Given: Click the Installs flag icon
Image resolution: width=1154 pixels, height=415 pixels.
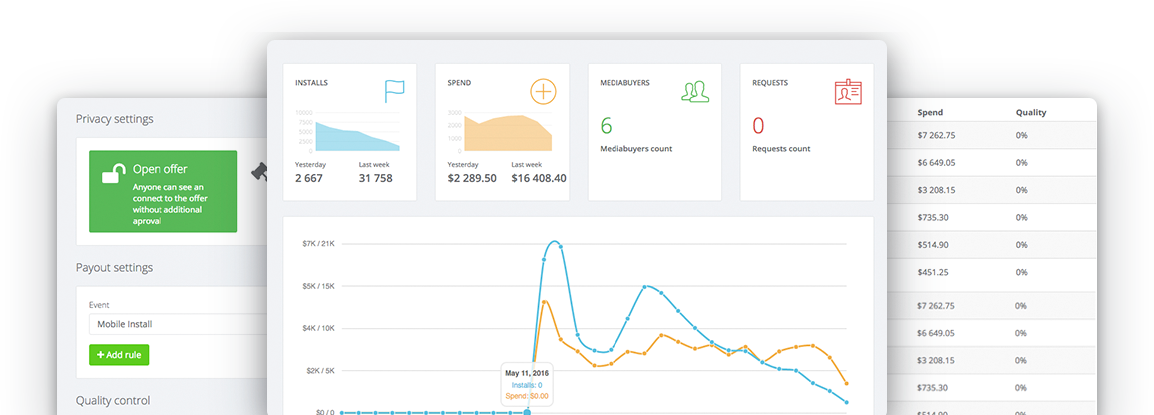Looking at the screenshot, I should (x=394, y=91).
